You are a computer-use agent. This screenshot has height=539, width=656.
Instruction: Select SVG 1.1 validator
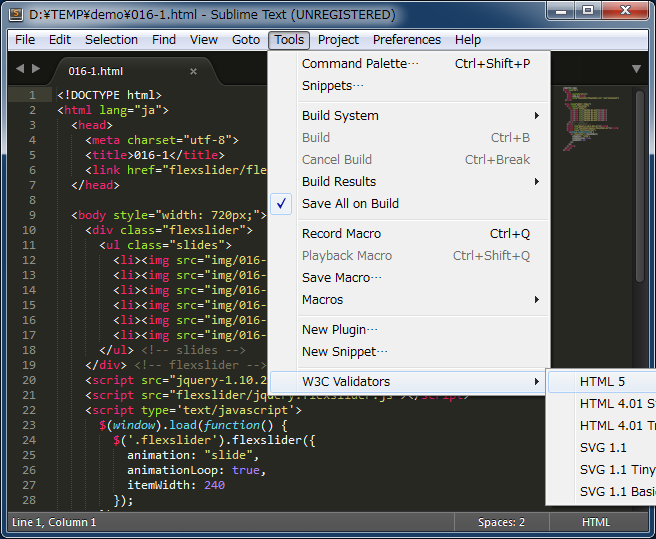(602, 448)
